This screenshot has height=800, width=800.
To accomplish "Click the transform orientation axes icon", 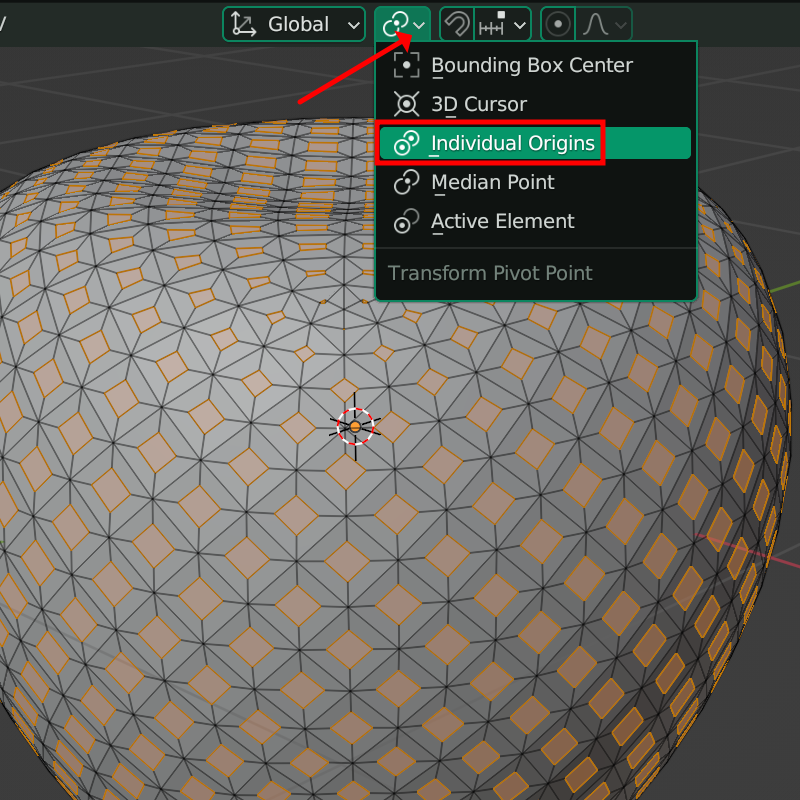I will (243, 24).
